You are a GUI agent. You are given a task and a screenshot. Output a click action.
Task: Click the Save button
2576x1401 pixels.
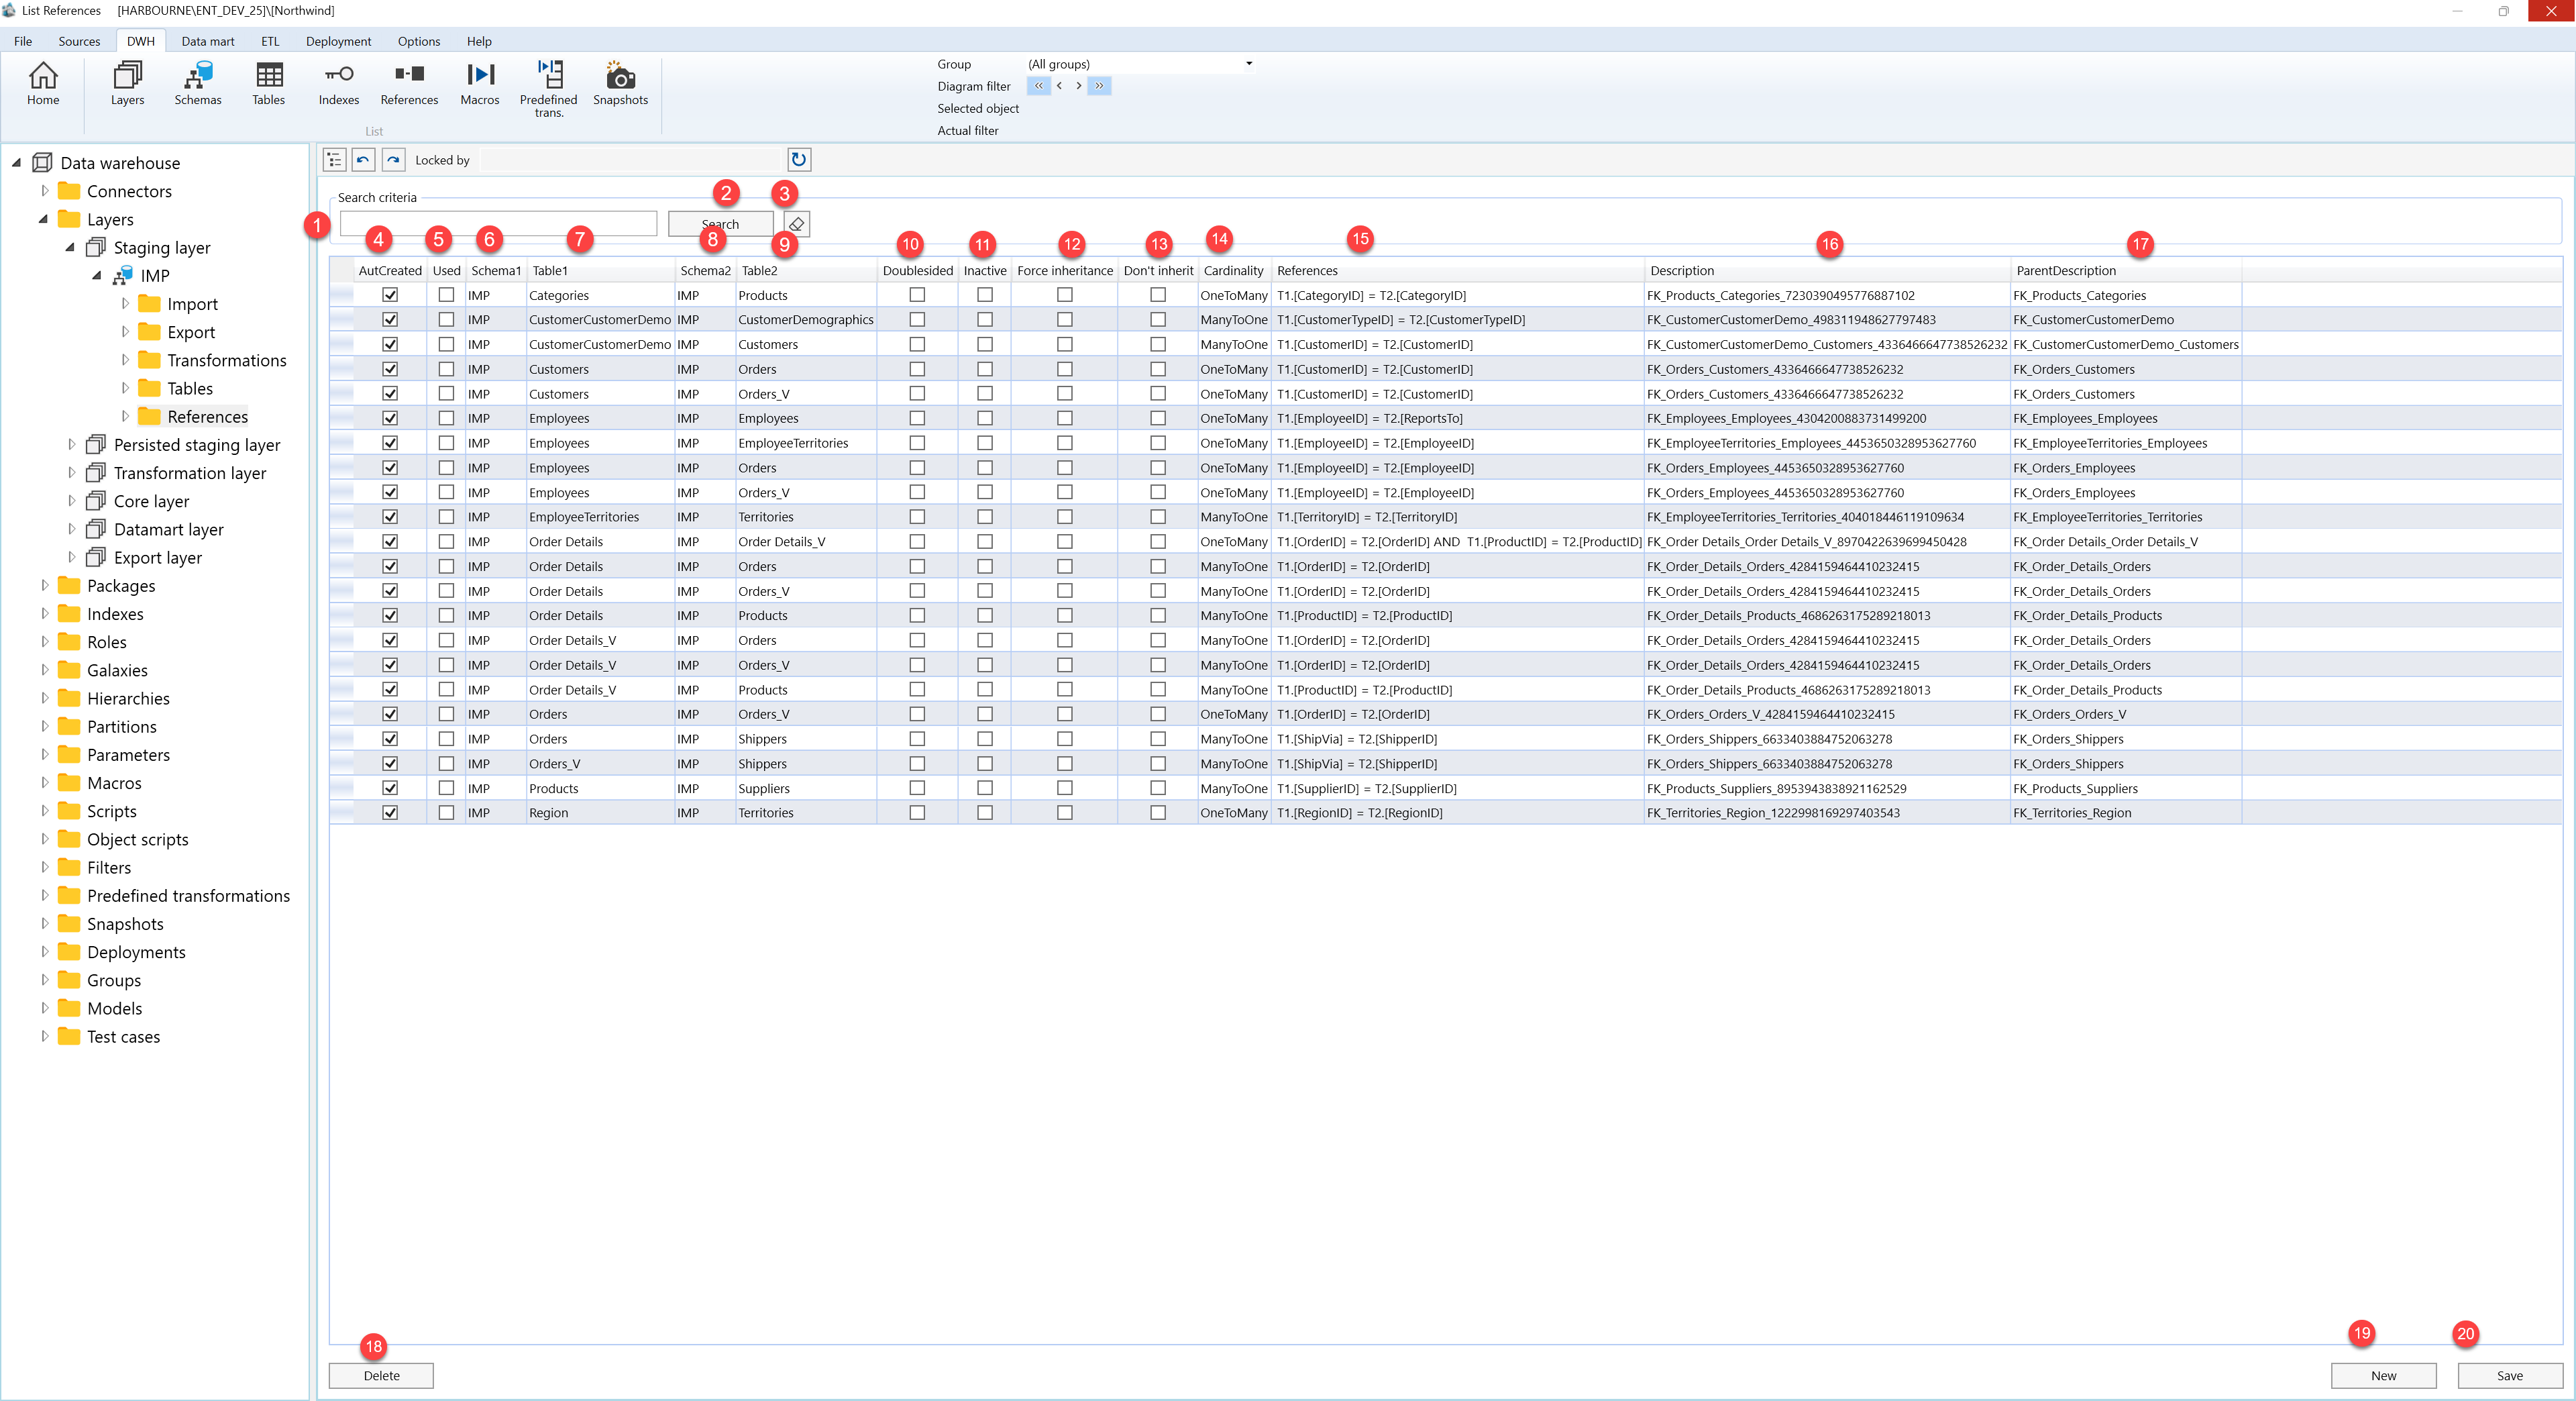2509,1376
